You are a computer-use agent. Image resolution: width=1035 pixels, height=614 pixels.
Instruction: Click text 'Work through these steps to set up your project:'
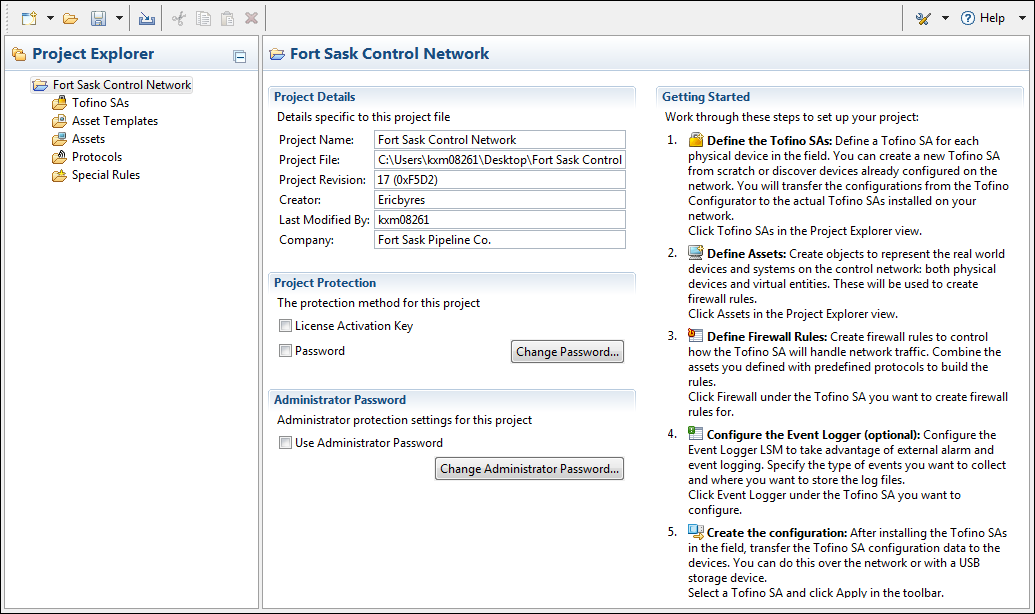(x=791, y=117)
